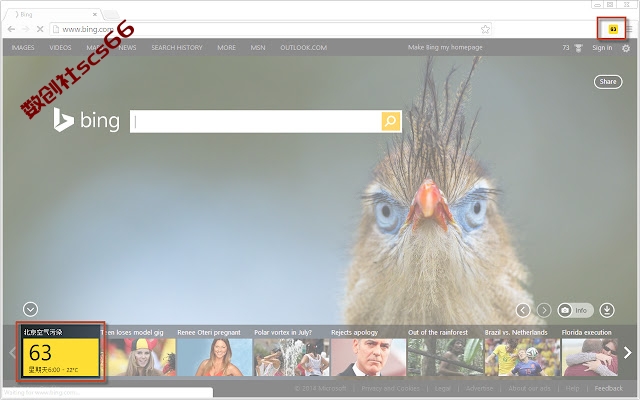The width and height of the screenshot is (640, 400).
Task: Open a new tab
Action: point(111,15)
